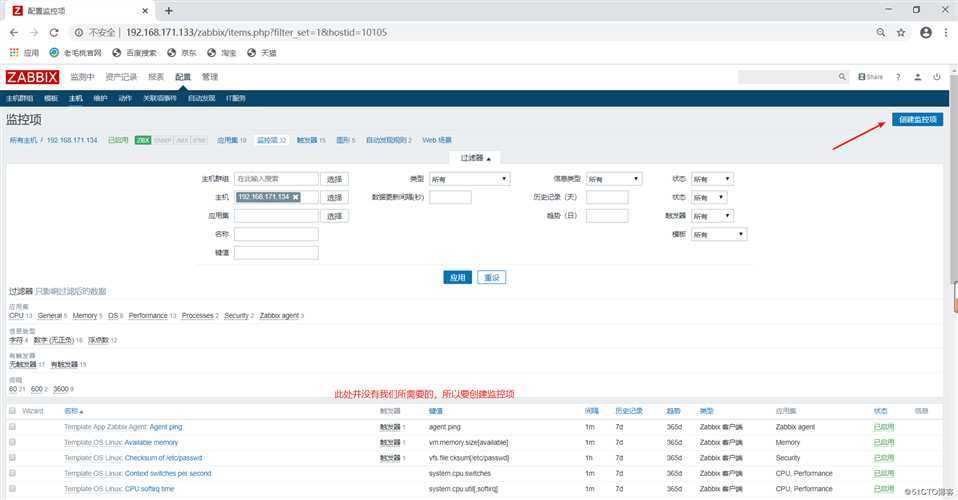Open the 监测中 main menu
This screenshot has width=958, height=500.
click(82, 77)
